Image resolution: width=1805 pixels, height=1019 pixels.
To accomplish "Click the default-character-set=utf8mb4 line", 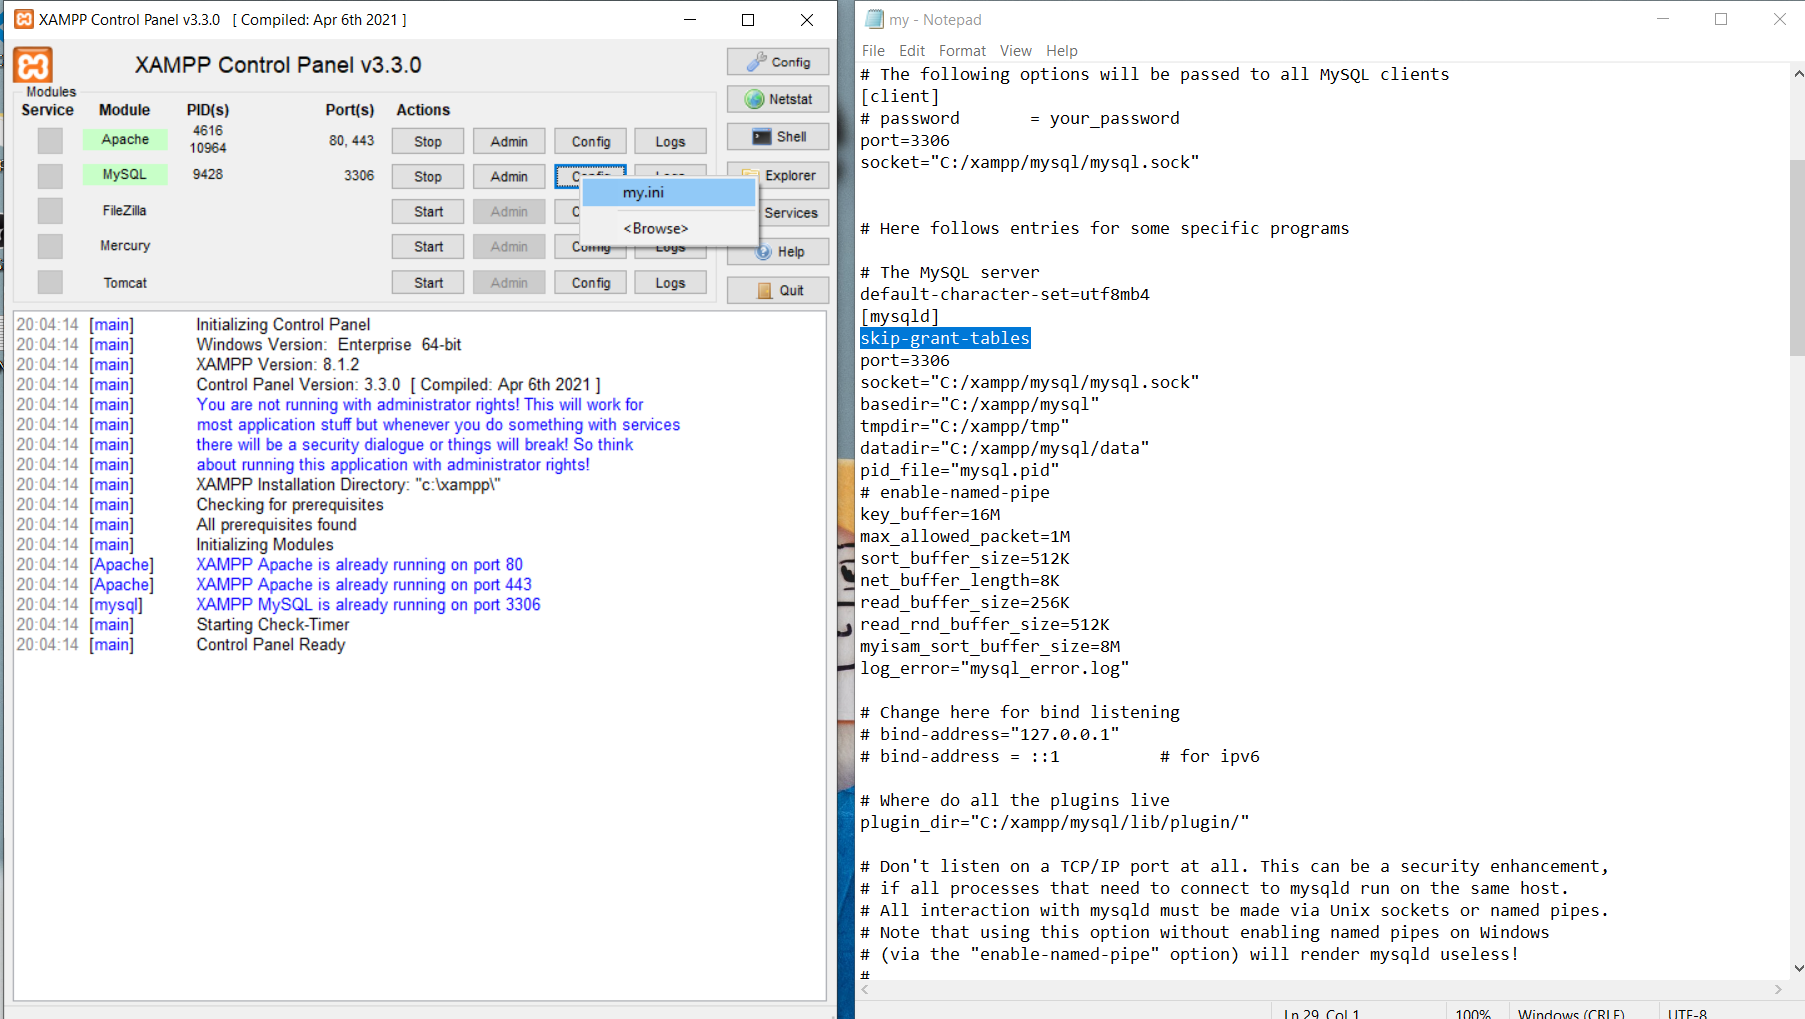I will click(x=1005, y=294).
